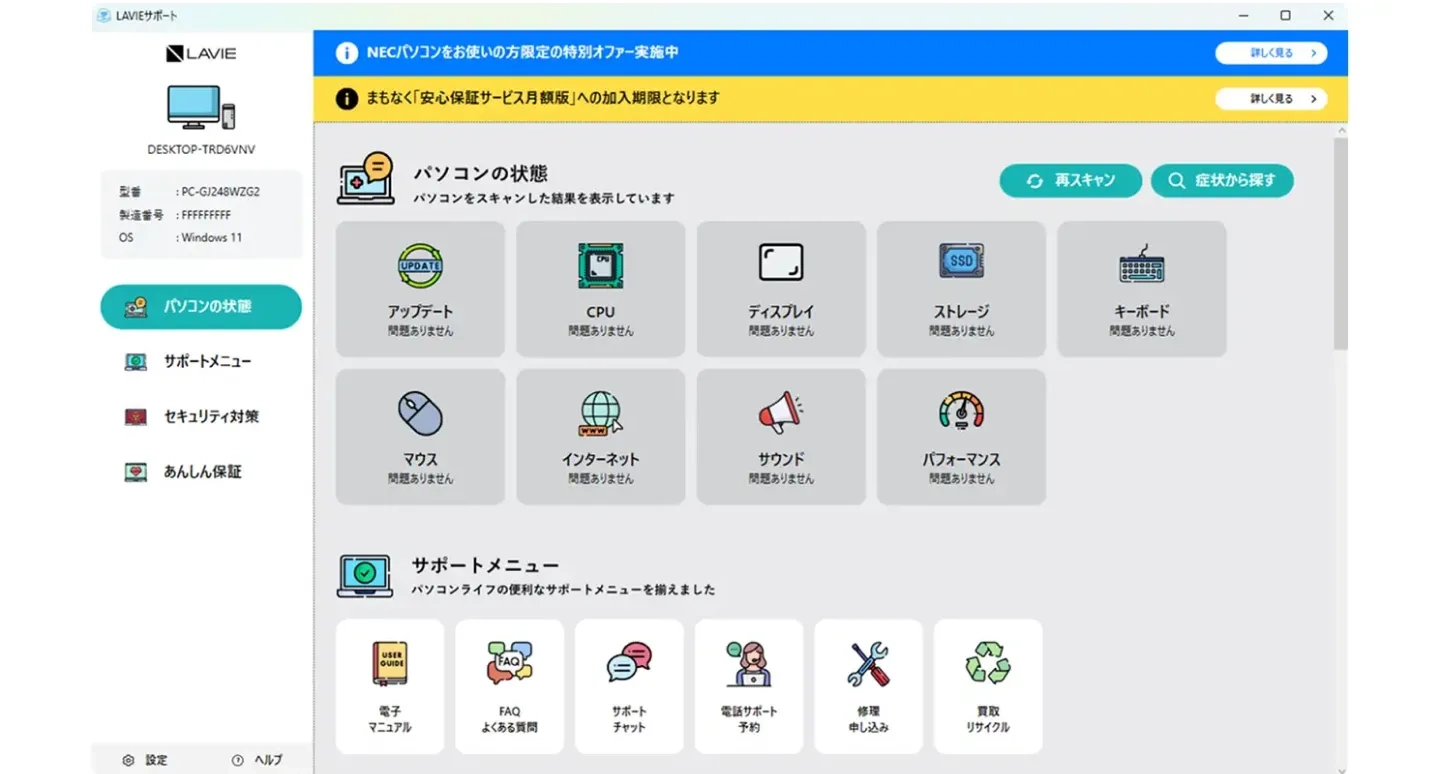Open the アップデート status tile
Screen dimensions: 1440x774
pyautogui.click(x=420, y=289)
